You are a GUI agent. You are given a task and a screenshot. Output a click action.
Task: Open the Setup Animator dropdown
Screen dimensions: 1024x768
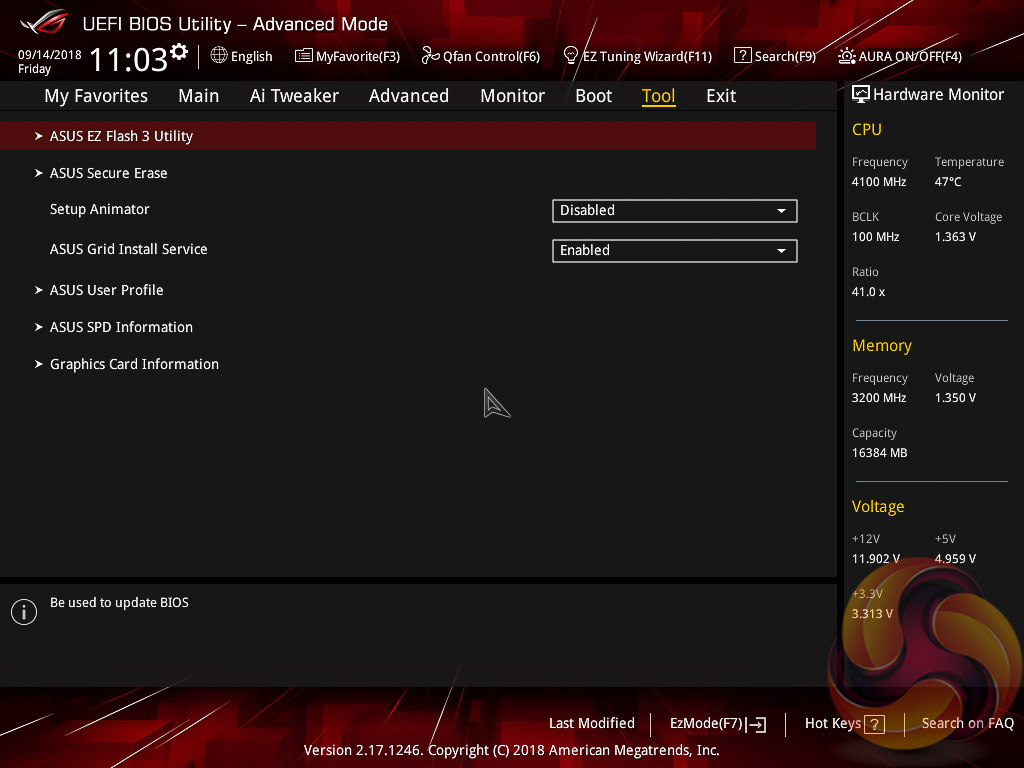(x=674, y=211)
